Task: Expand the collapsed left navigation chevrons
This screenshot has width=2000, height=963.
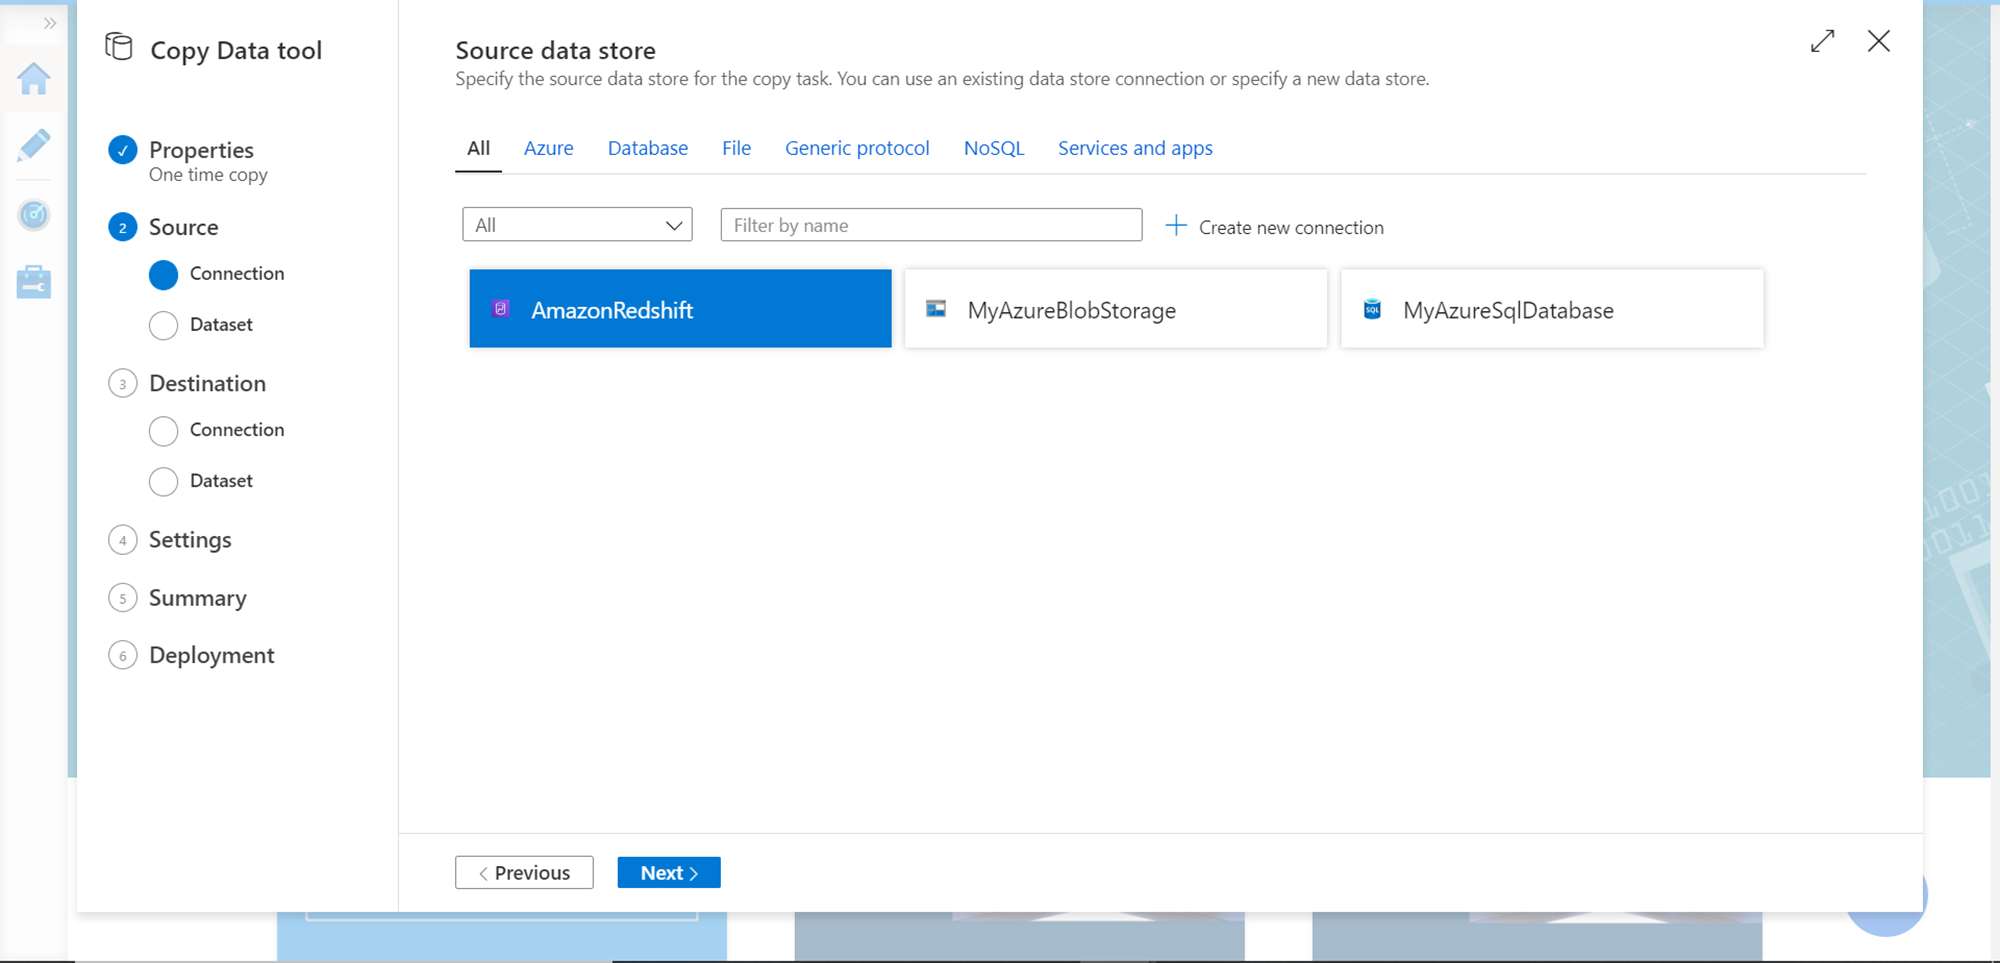Action: point(49,23)
